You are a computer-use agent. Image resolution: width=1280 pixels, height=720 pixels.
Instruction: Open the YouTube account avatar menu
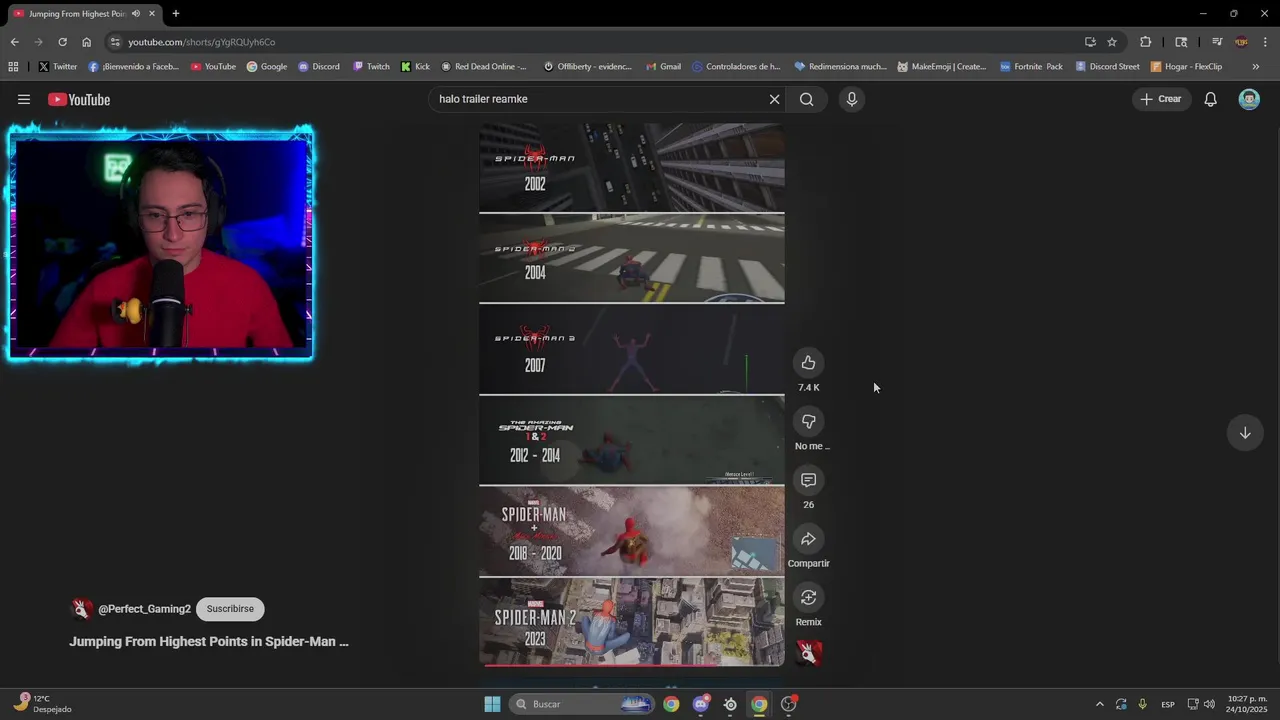pos(1249,99)
